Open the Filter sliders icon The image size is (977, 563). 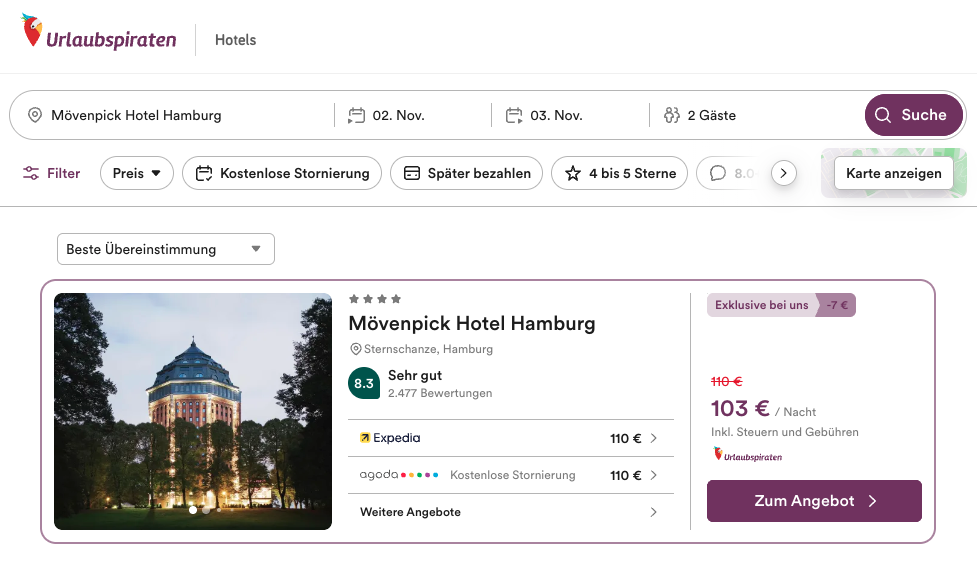[32, 173]
